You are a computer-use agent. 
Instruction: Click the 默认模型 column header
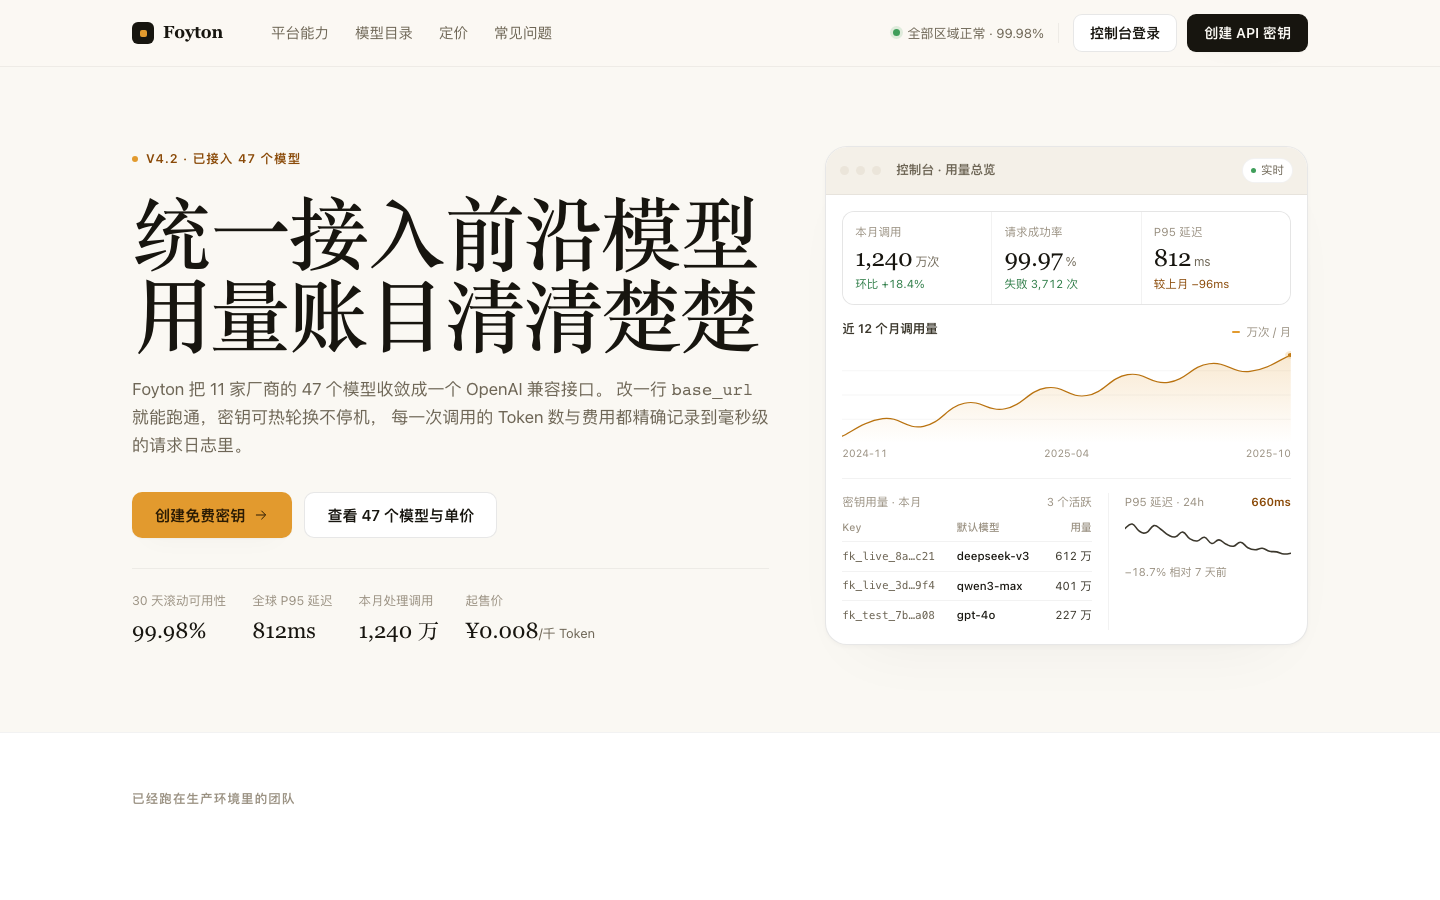(x=978, y=527)
